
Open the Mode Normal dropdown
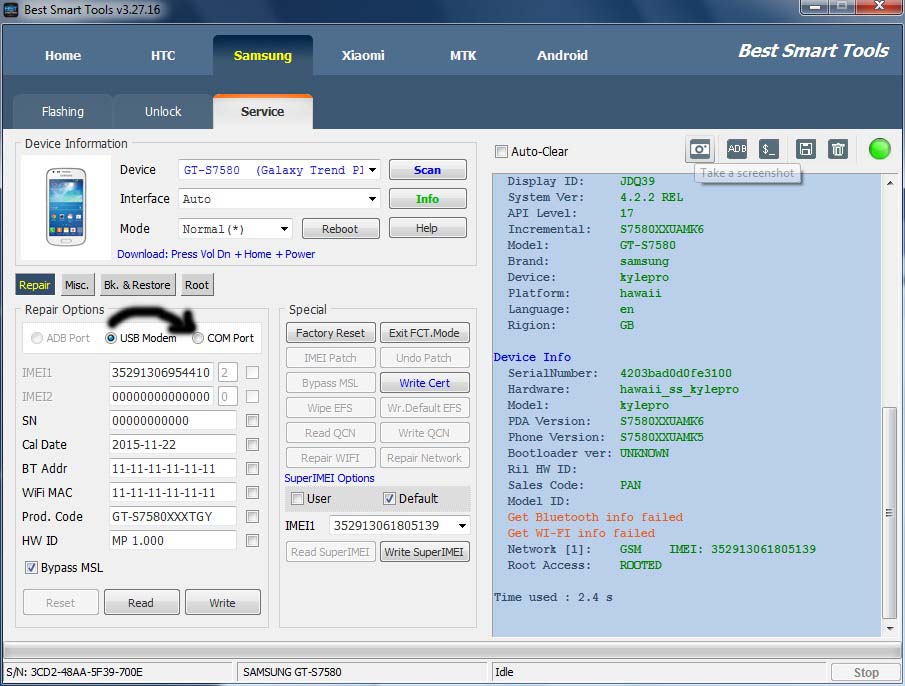(x=285, y=229)
